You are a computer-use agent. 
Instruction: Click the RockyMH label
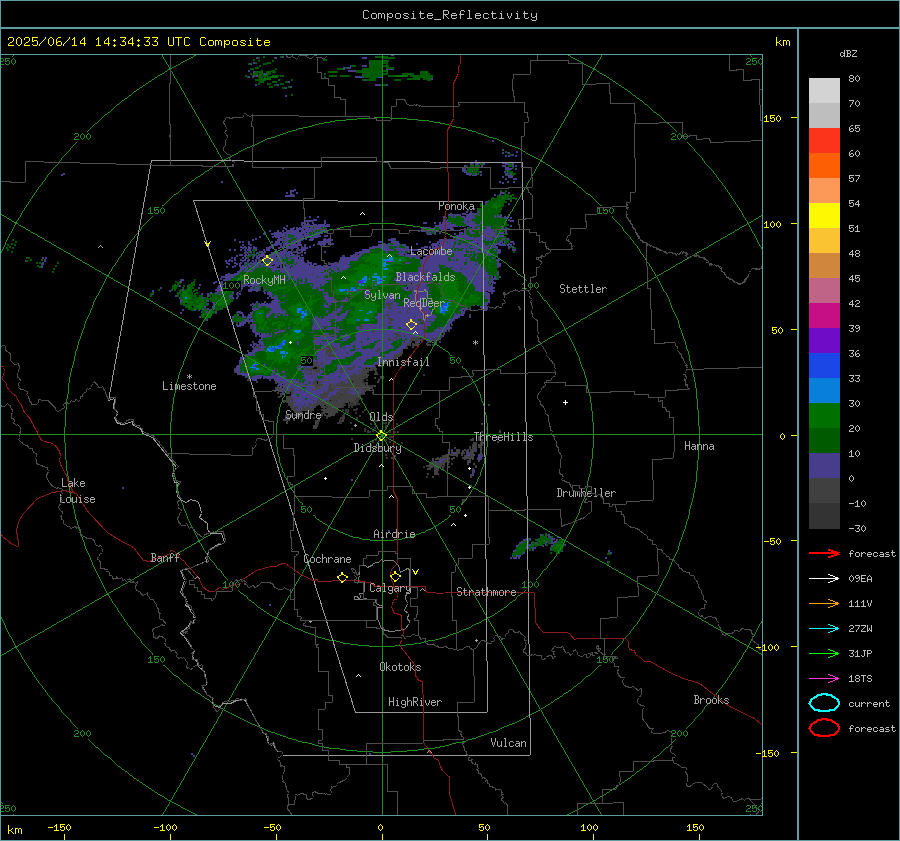coord(264,280)
